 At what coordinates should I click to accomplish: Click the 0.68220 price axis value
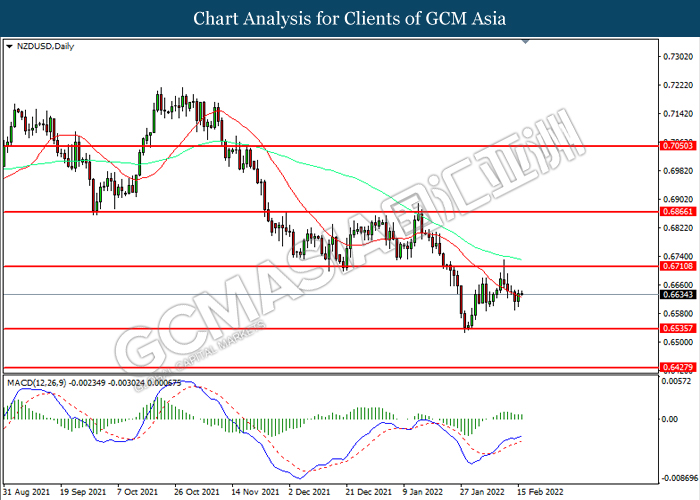pos(678,228)
